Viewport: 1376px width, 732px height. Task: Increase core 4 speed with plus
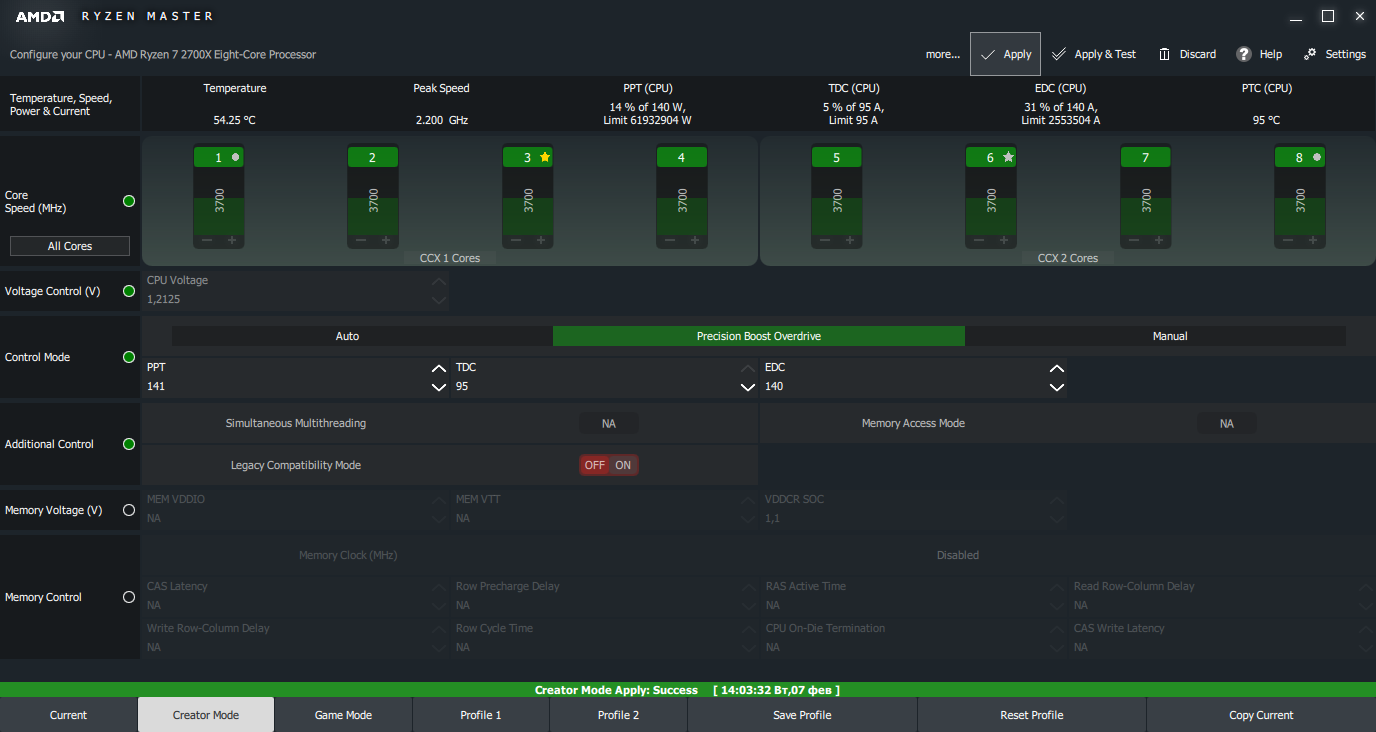click(695, 240)
